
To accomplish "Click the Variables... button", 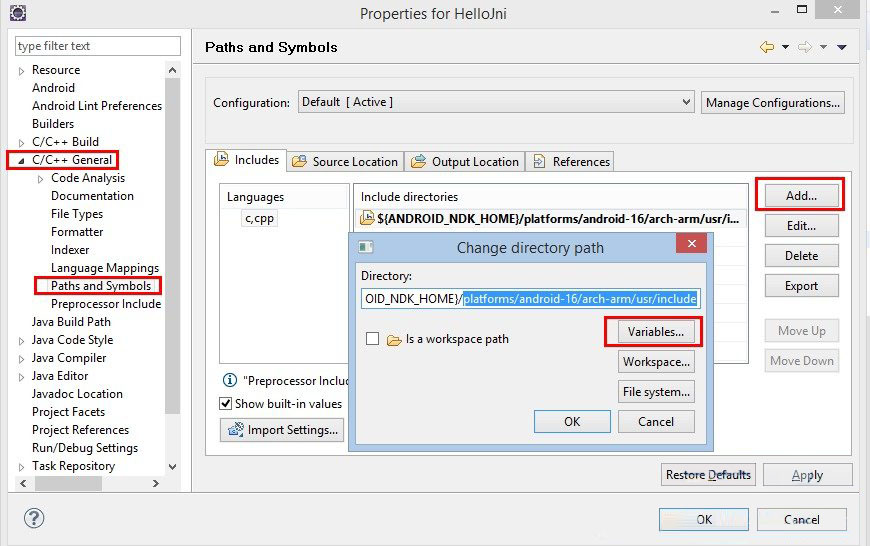I will 655,331.
